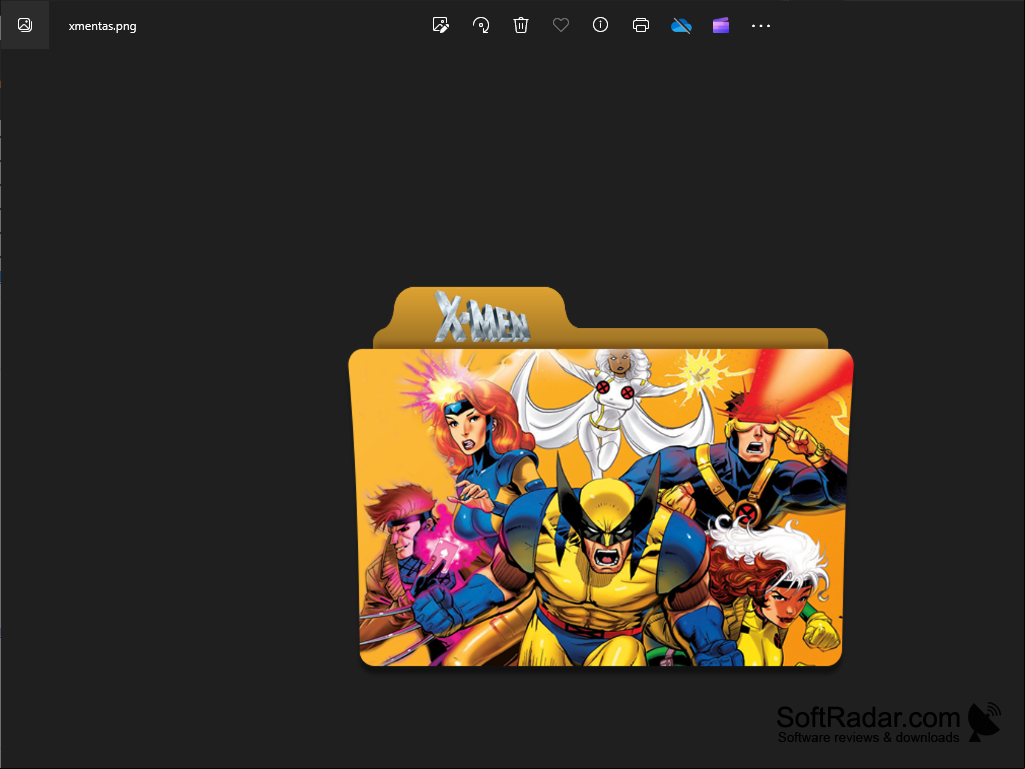The width and height of the screenshot is (1025, 769).
Task: Delete the image with the trash icon
Action: pyautogui.click(x=521, y=26)
